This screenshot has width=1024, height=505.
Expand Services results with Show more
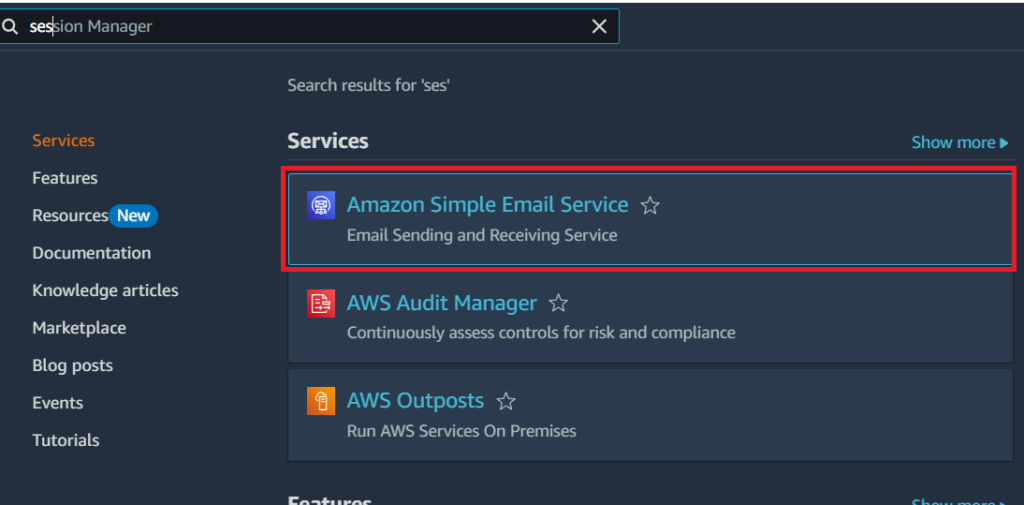click(x=959, y=143)
